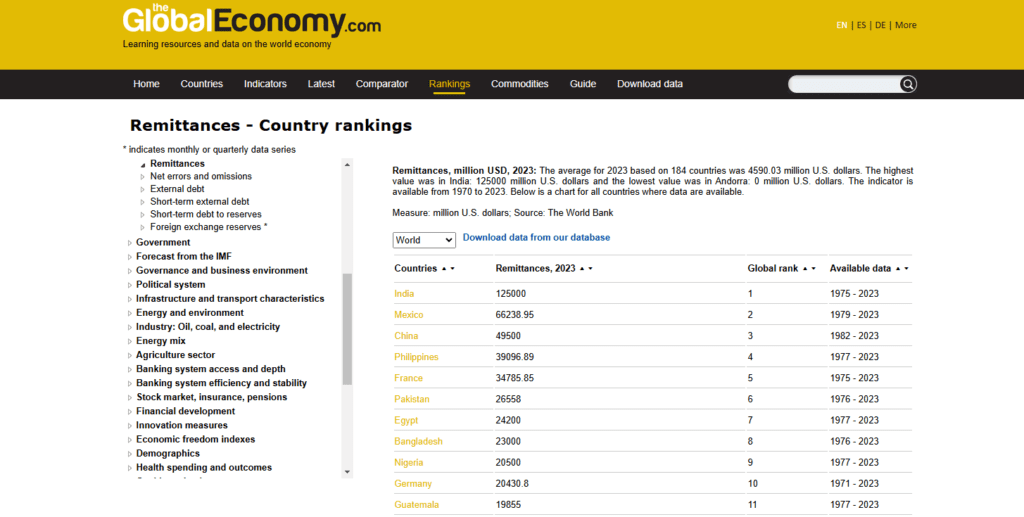Image resolution: width=1024 pixels, height=517 pixels.
Task: Go to the Commodities menu
Action: 519,84
